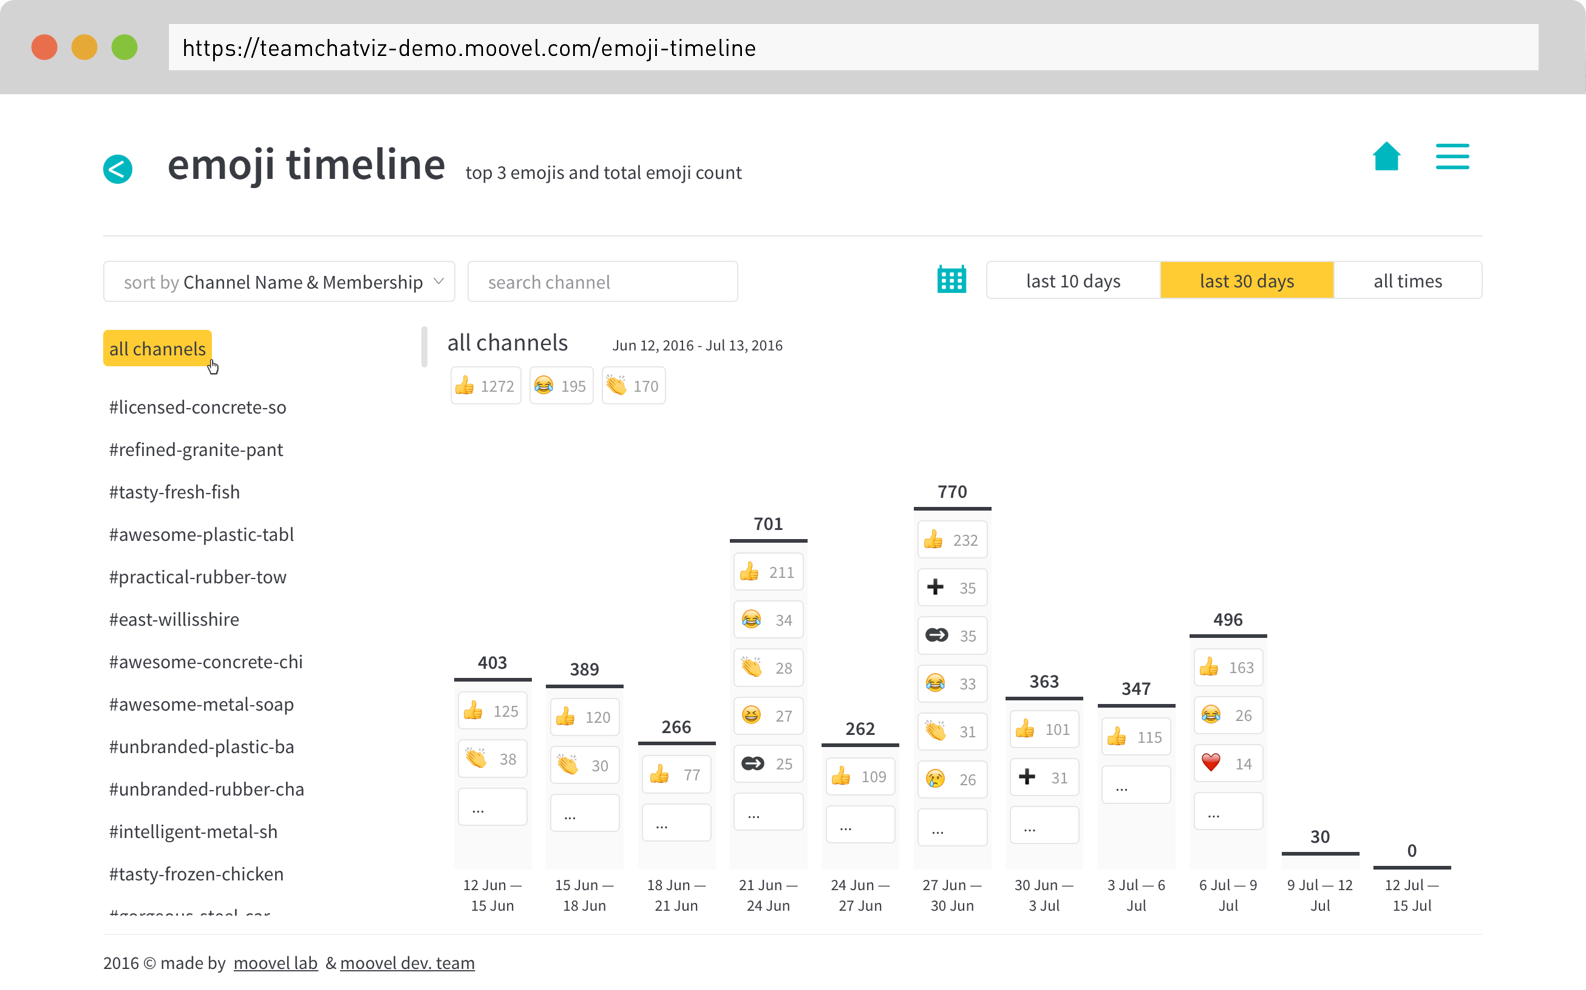Click inside the search channel field
This screenshot has height=990, width=1586.
click(x=602, y=281)
